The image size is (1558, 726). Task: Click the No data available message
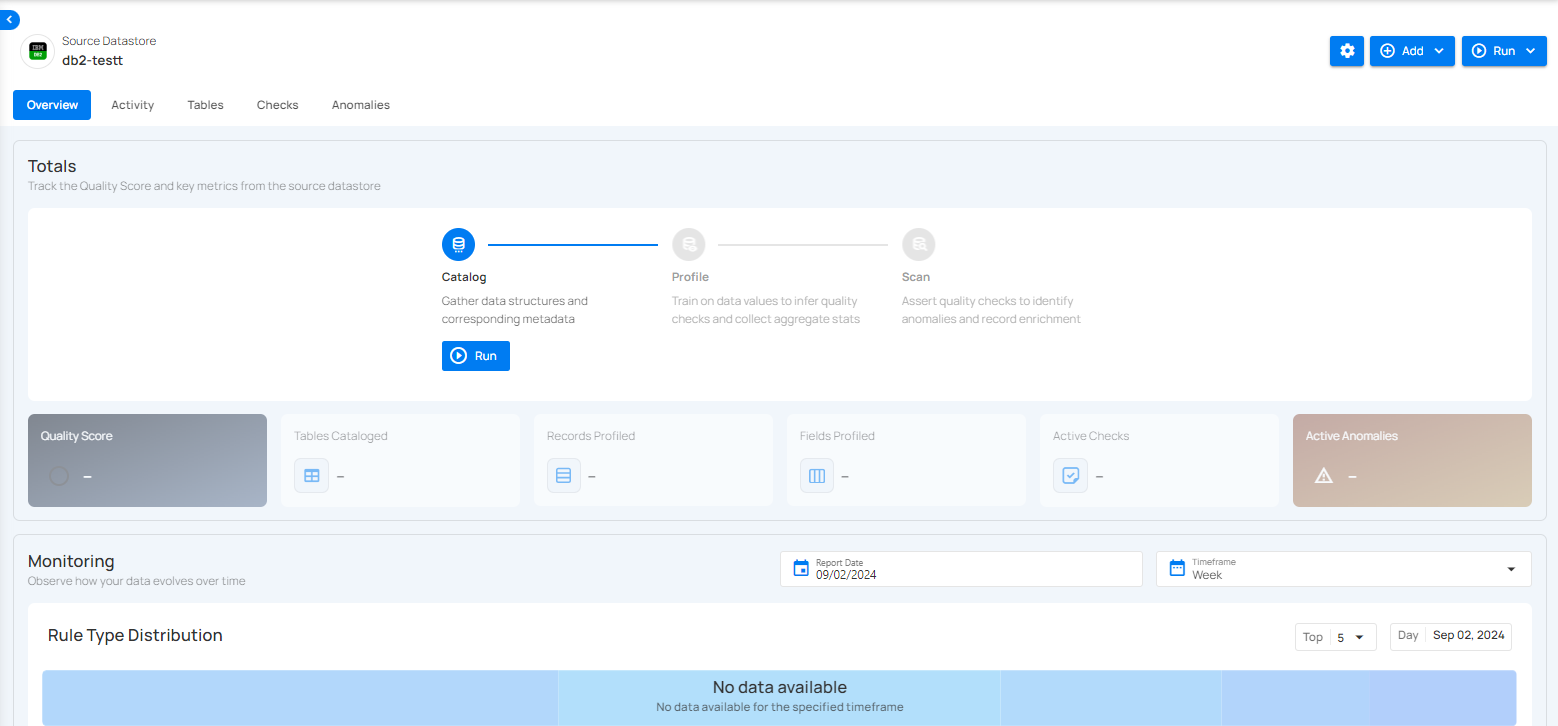coord(780,688)
